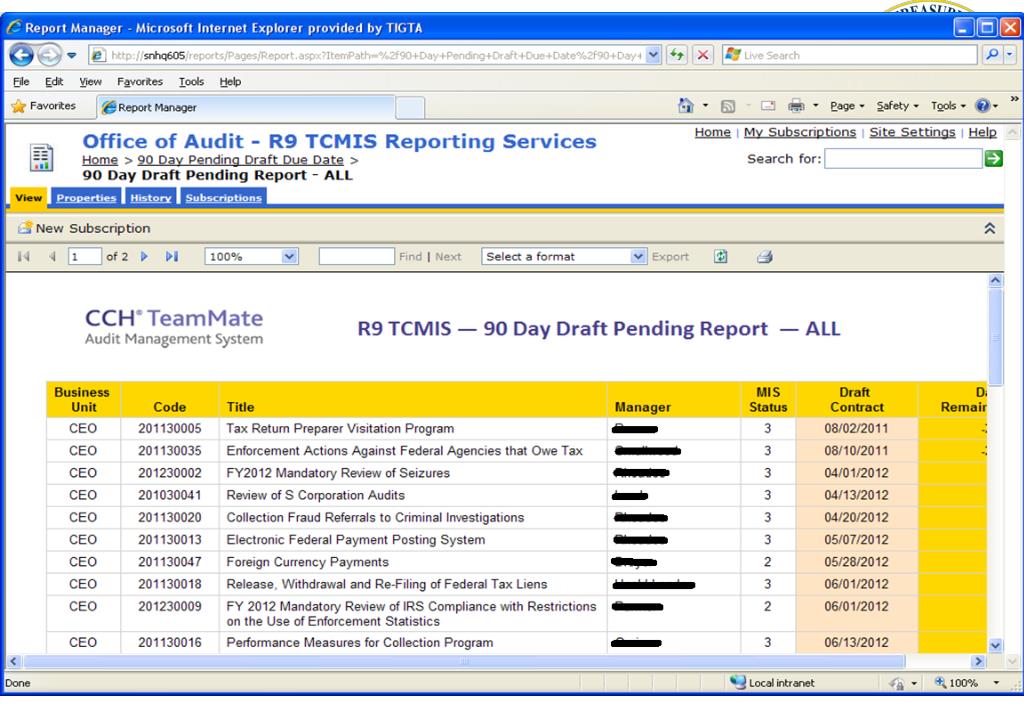Screen dimensions: 1024x708
Task: Open the Edit menu
Action: (54, 82)
